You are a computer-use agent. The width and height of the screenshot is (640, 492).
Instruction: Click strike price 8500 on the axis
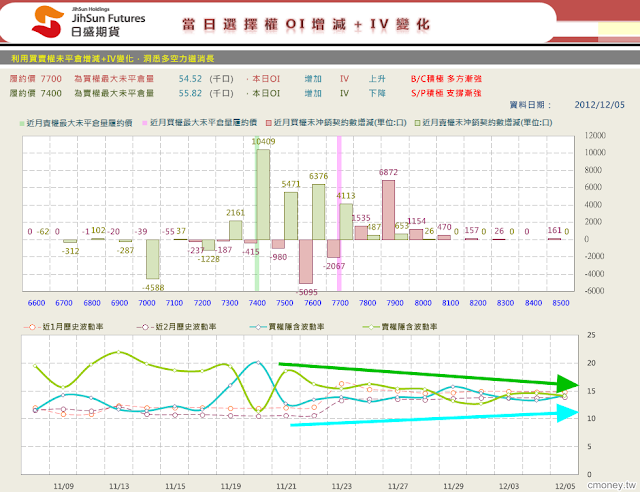pos(561,303)
